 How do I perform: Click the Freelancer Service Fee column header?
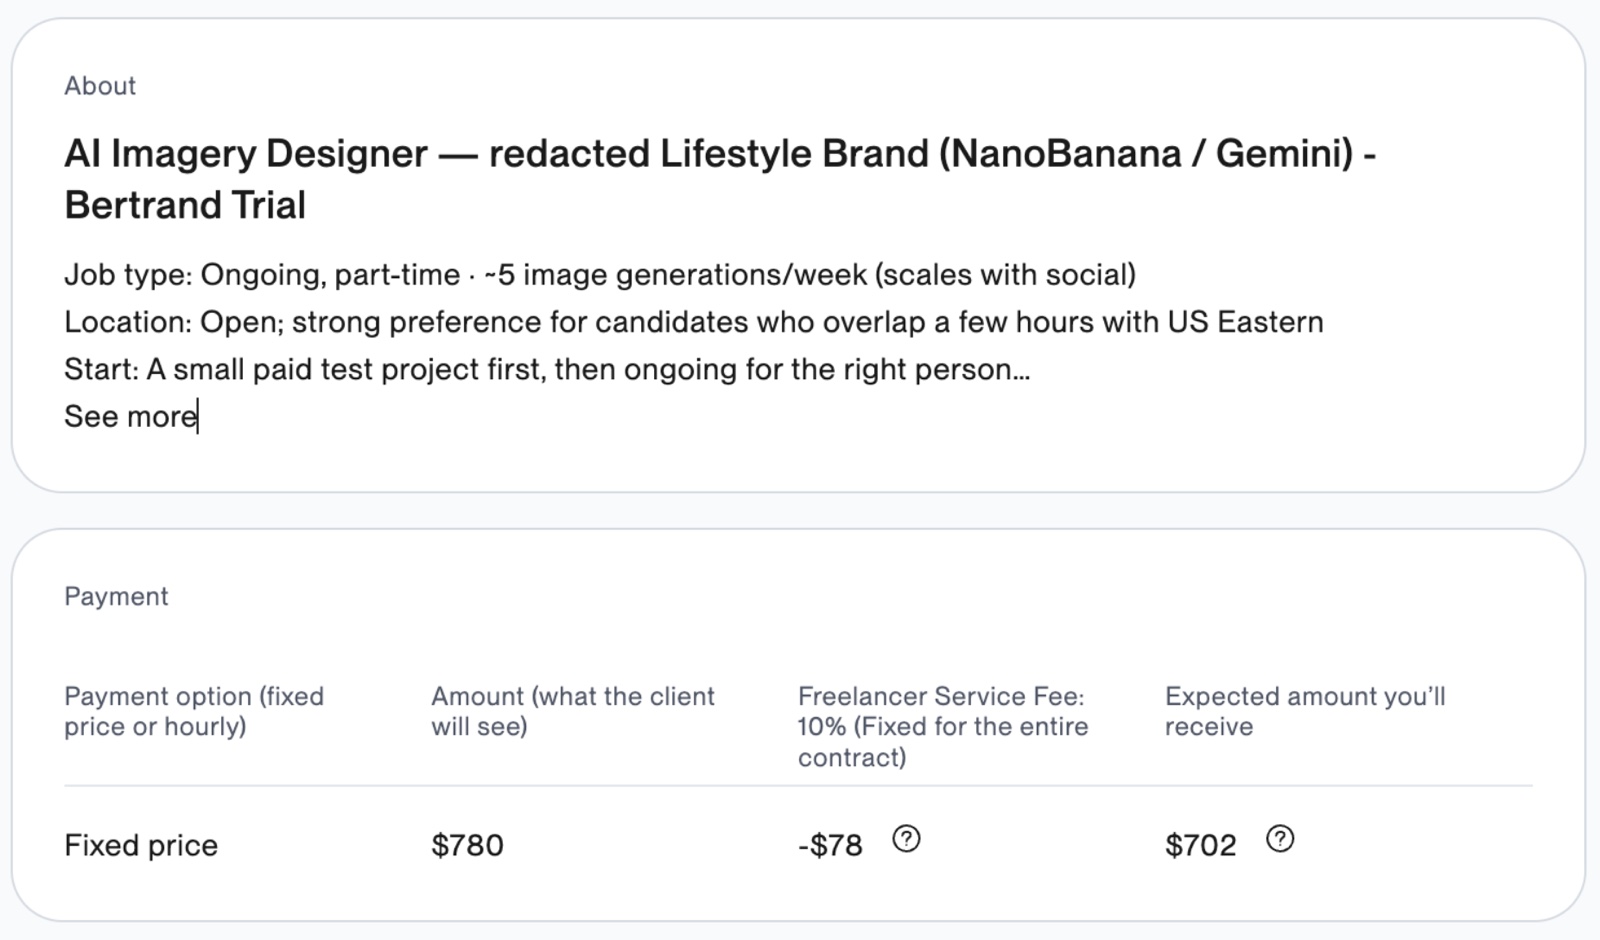coord(943,726)
